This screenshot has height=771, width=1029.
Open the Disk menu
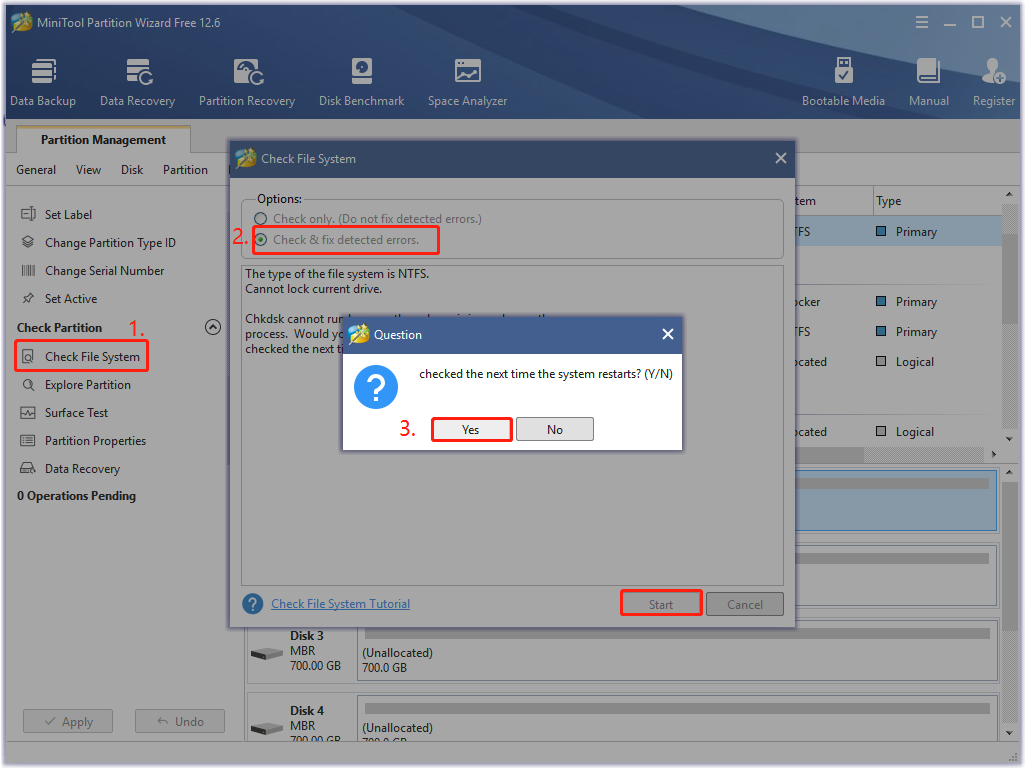pos(132,170)
